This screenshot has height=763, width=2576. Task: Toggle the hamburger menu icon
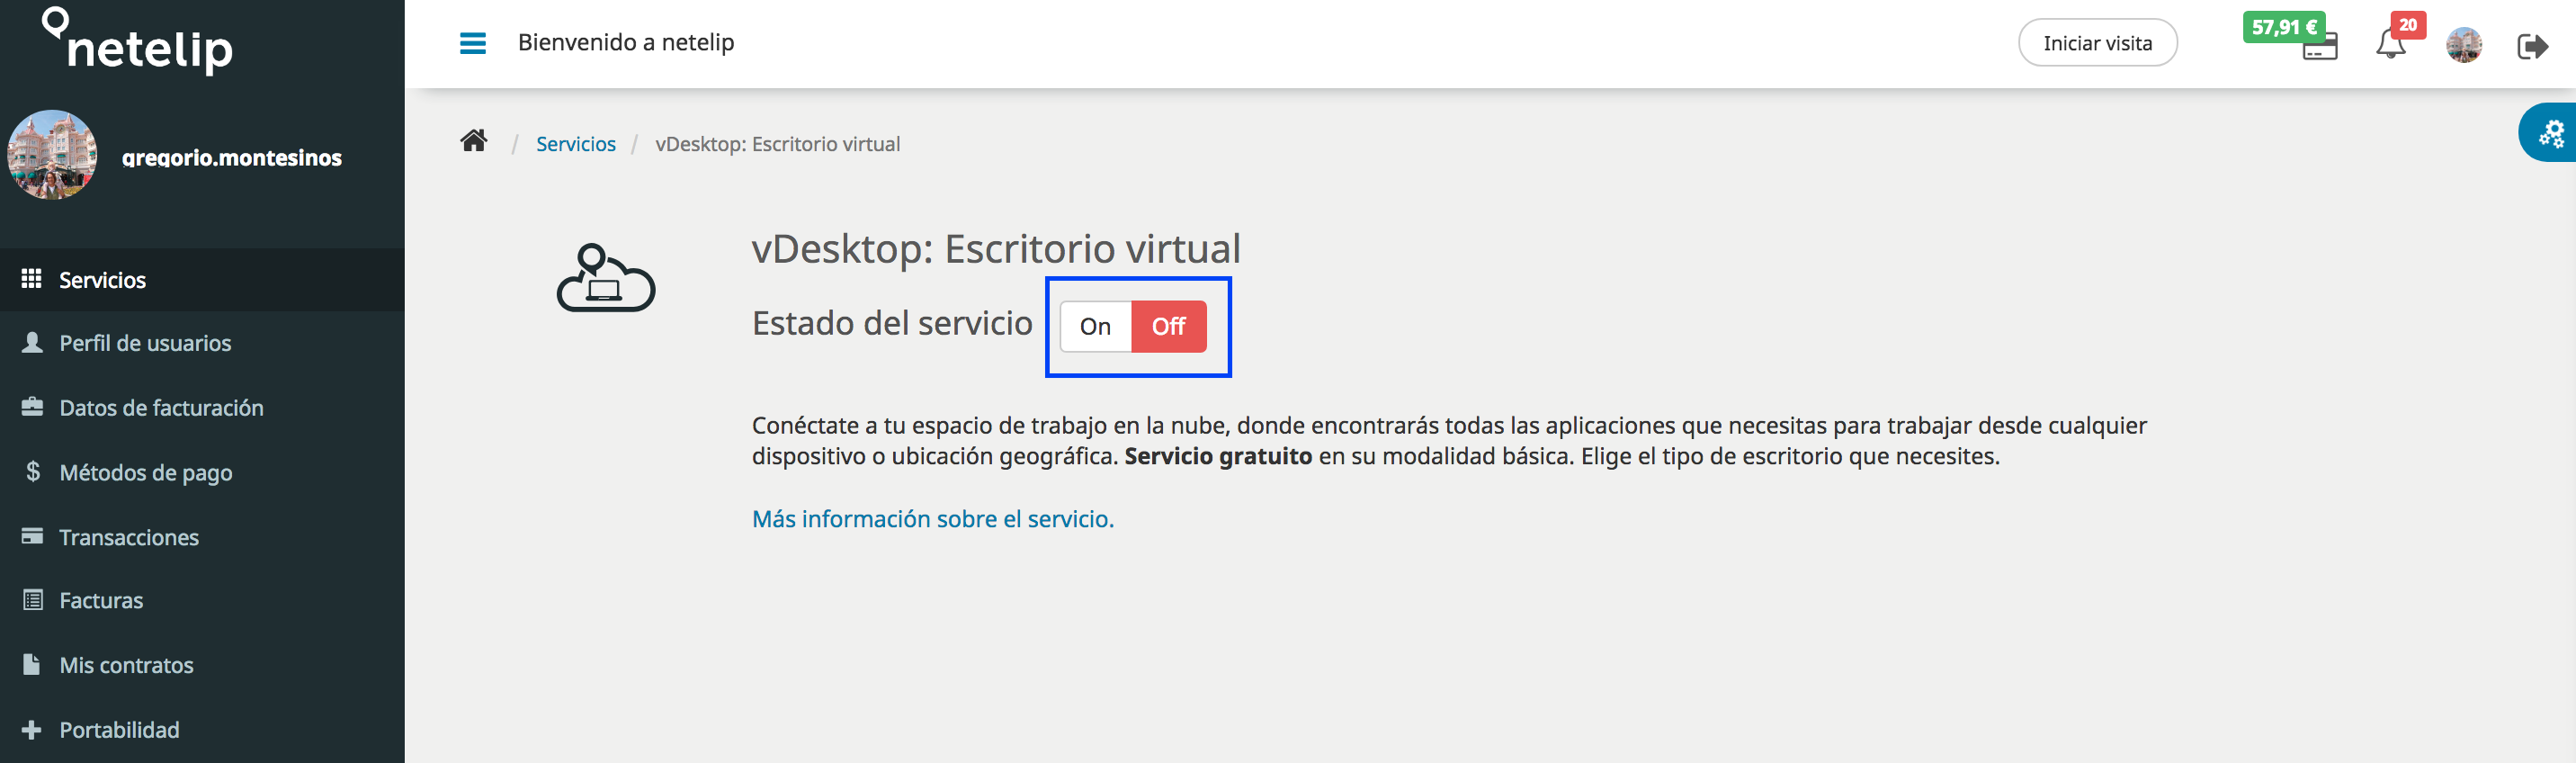(x=473, y=43)
